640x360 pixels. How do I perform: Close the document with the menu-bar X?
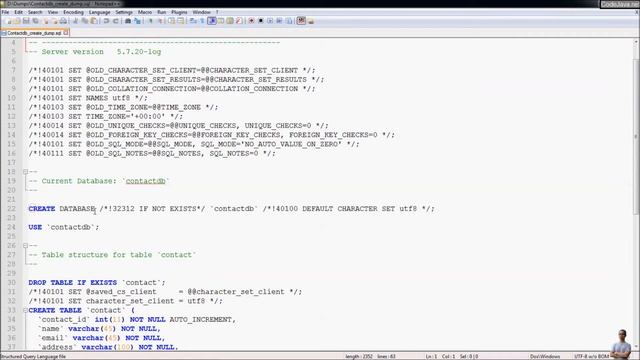(x=636, y=12)
